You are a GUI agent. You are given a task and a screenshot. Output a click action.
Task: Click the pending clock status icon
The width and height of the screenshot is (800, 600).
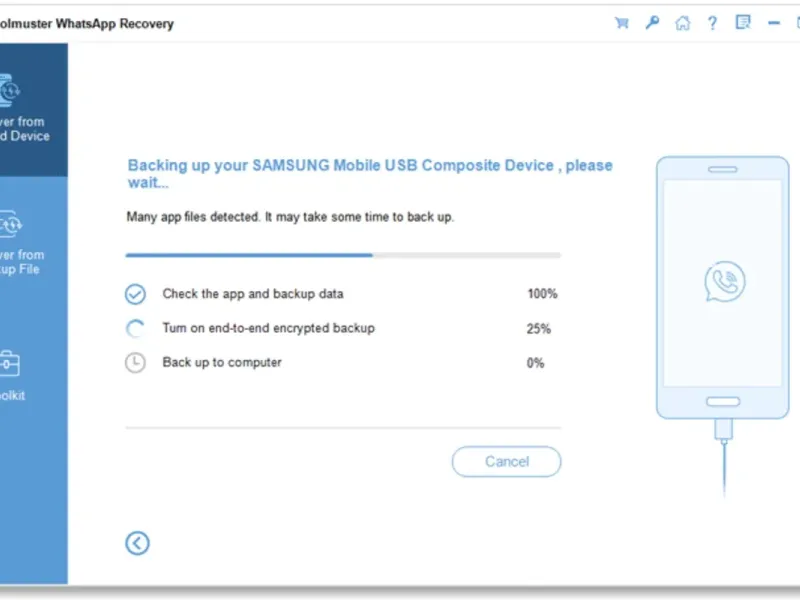coord(135,363)
